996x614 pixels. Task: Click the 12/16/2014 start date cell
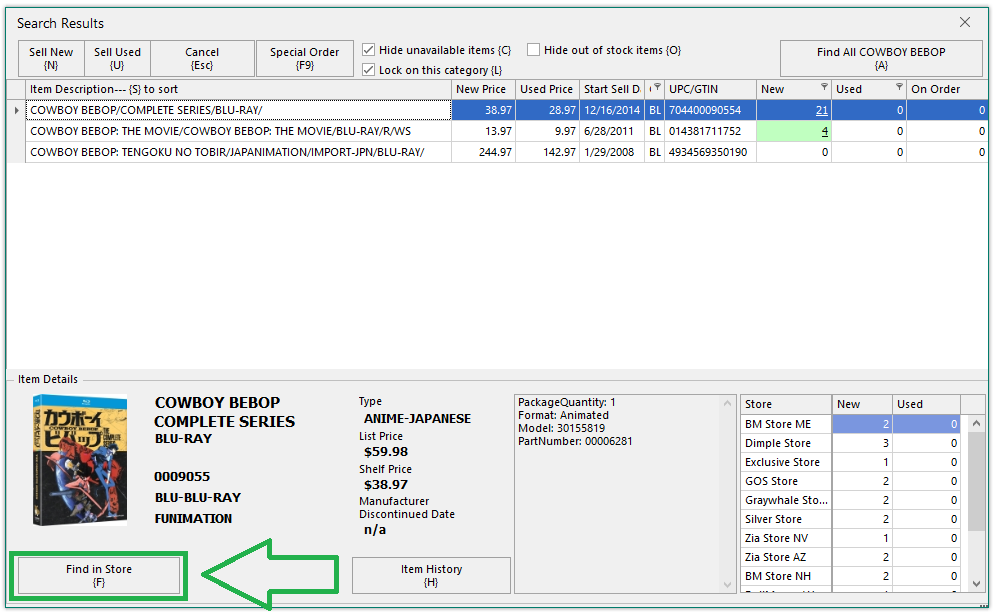pos(612,110)
